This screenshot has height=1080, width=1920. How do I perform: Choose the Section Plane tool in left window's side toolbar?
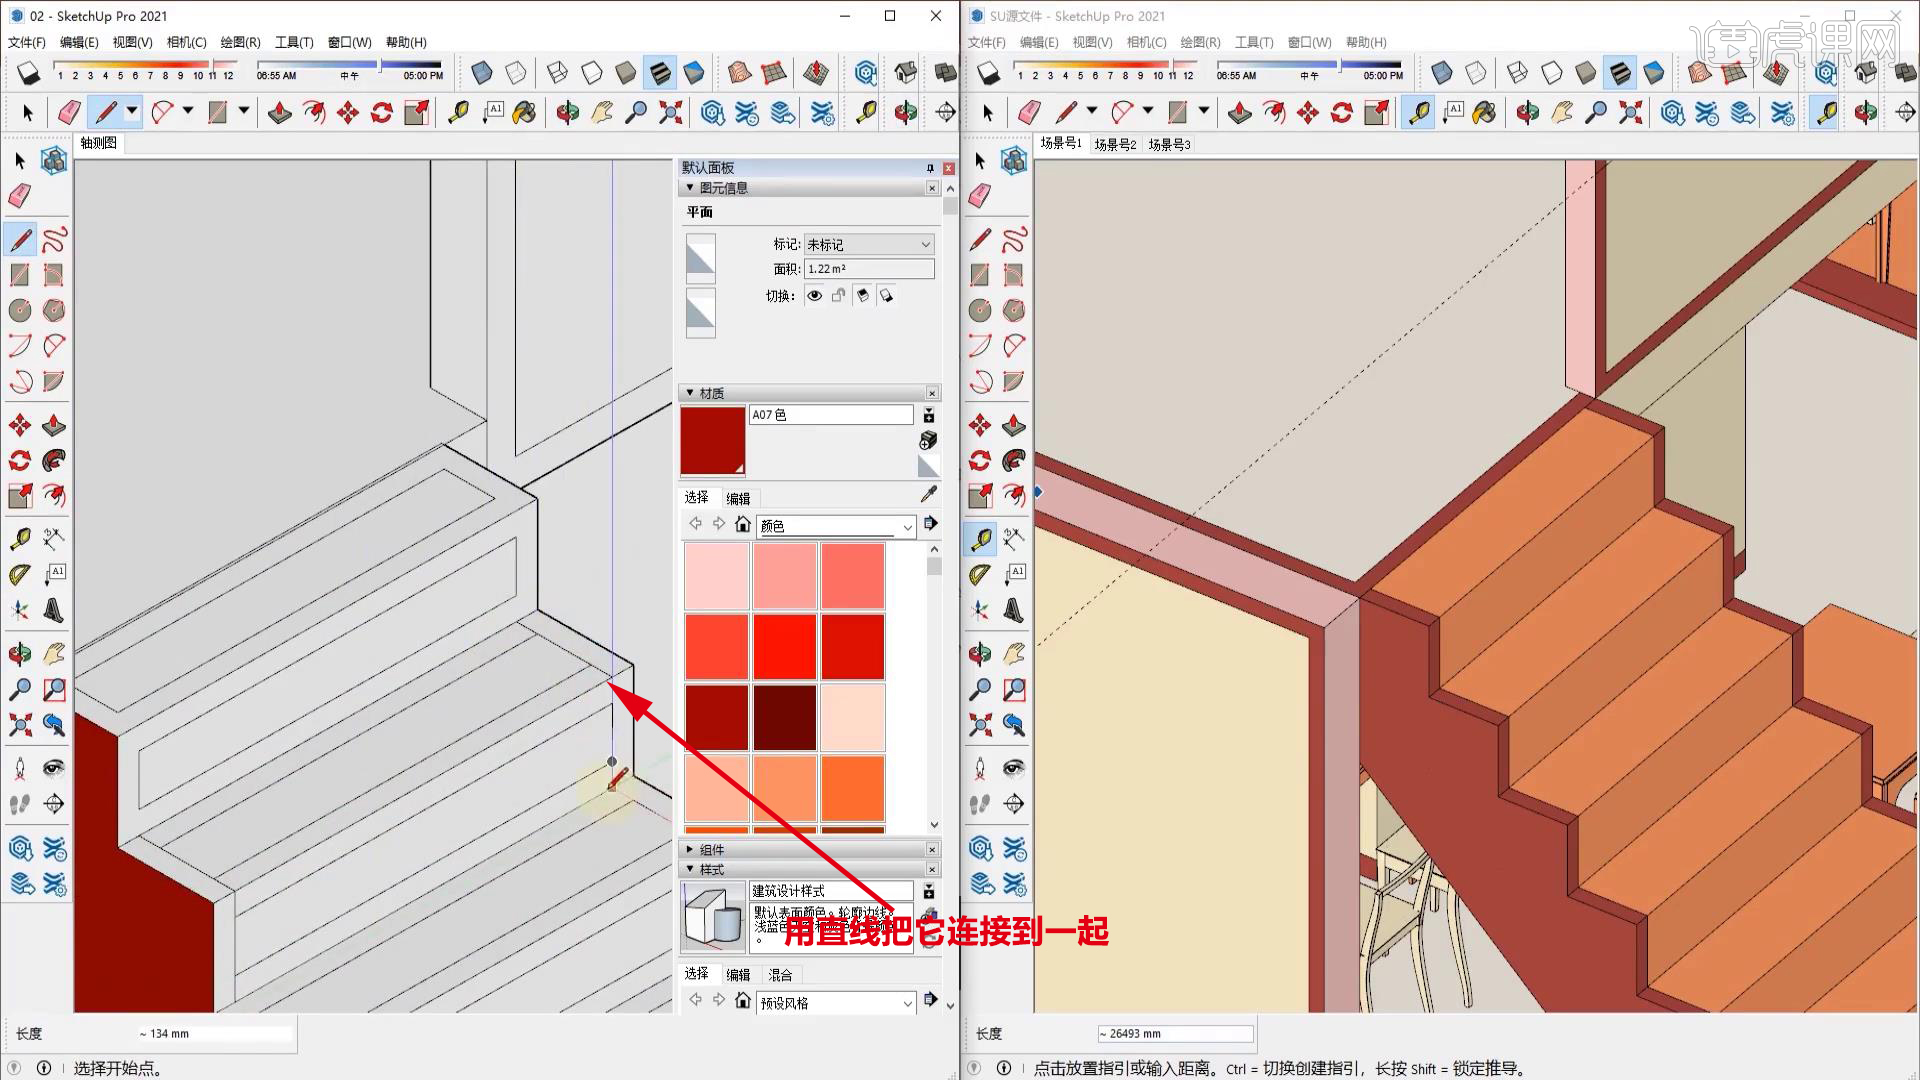tap(54, 804)
